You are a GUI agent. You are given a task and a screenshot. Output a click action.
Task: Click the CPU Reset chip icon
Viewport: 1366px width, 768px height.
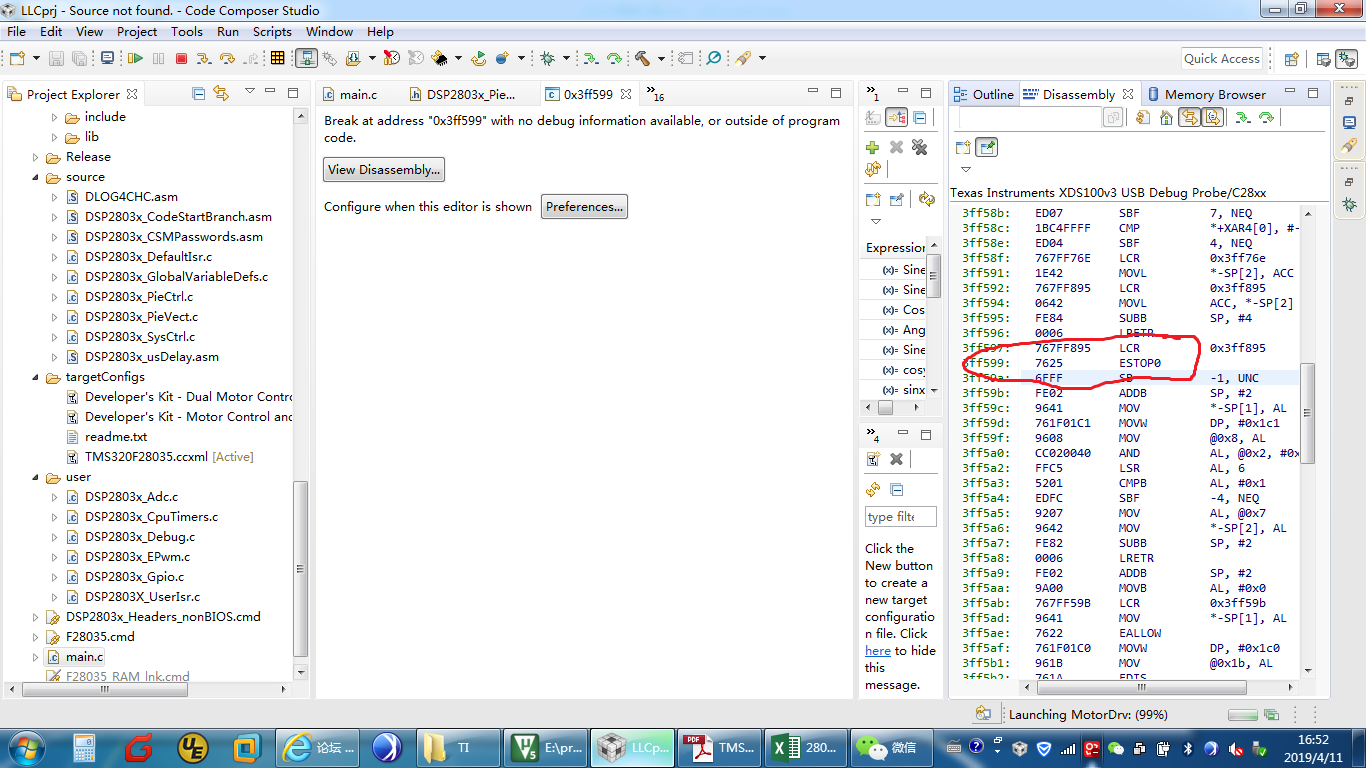coord(439,58)
